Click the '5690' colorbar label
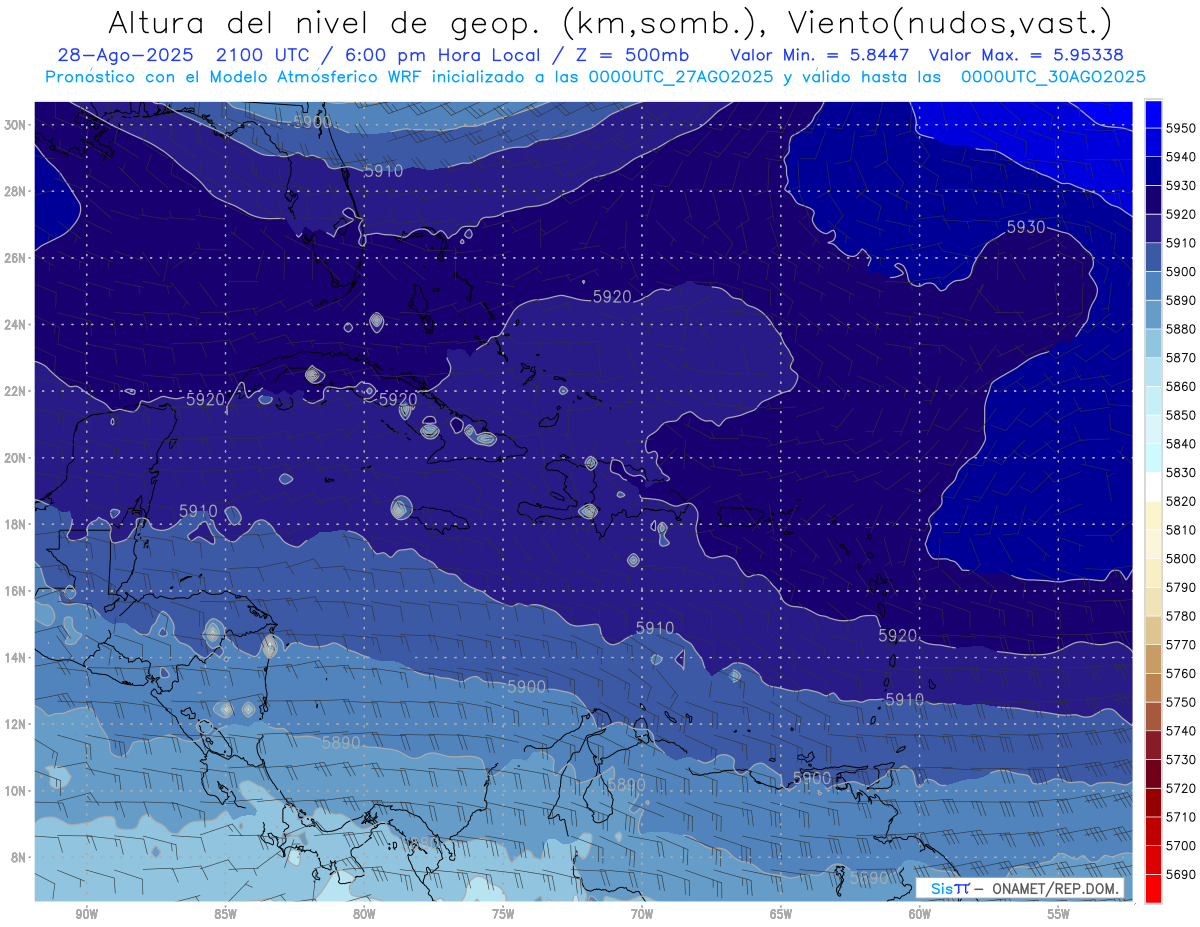Viewport: 1200px width, 927px height. tap(1180, 874)
